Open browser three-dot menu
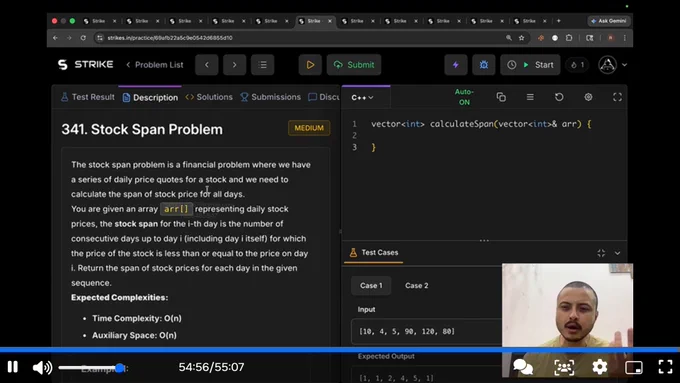The image size is (680, 383). 624,38
